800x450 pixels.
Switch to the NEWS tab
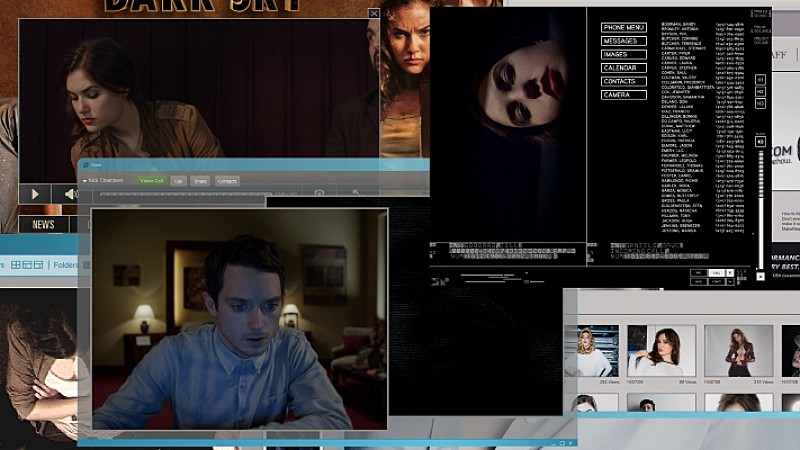[x=43, y=225]
